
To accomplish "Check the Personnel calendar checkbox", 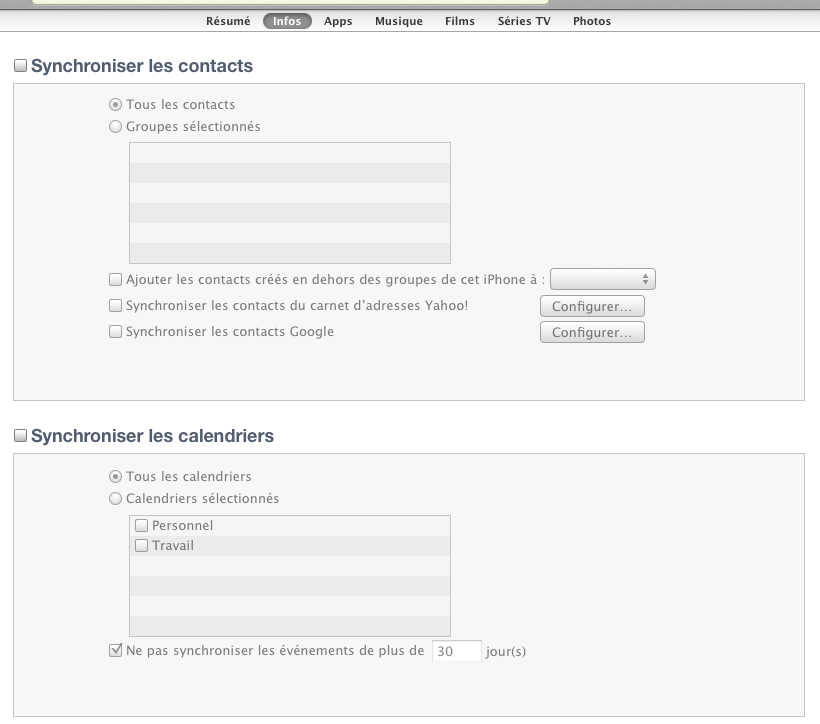I will tap(141, 525).
